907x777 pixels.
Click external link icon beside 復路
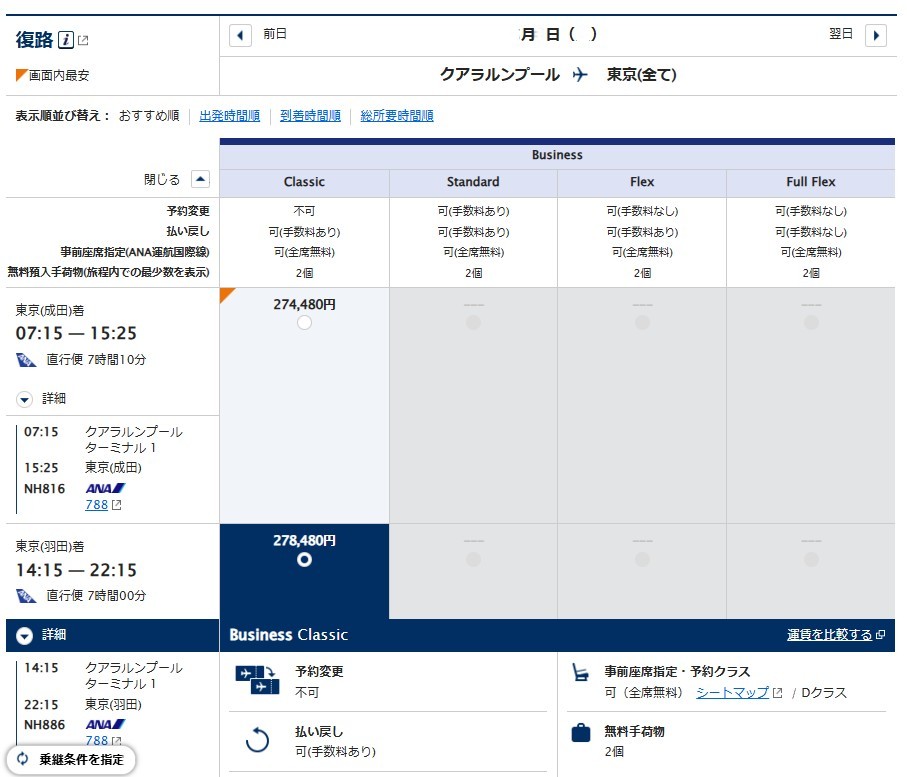click(83, 40)
